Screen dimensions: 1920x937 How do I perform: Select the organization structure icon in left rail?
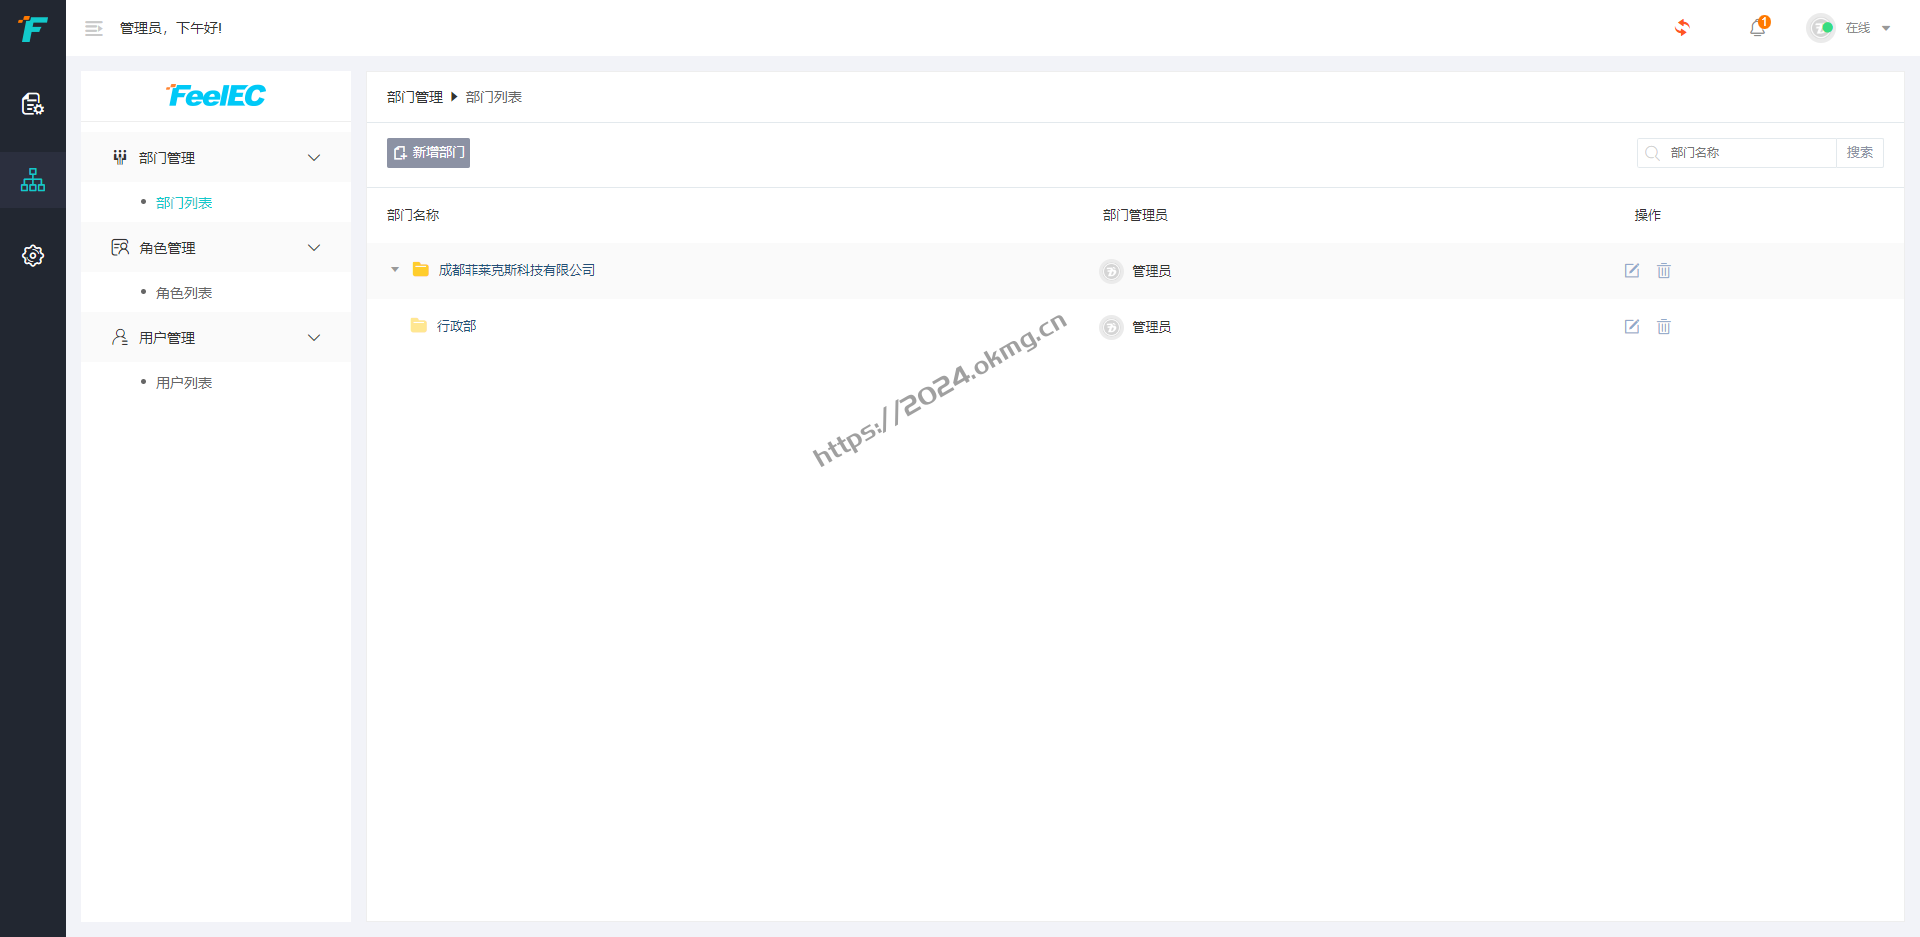pyautogui.click(x=33, y=180)
